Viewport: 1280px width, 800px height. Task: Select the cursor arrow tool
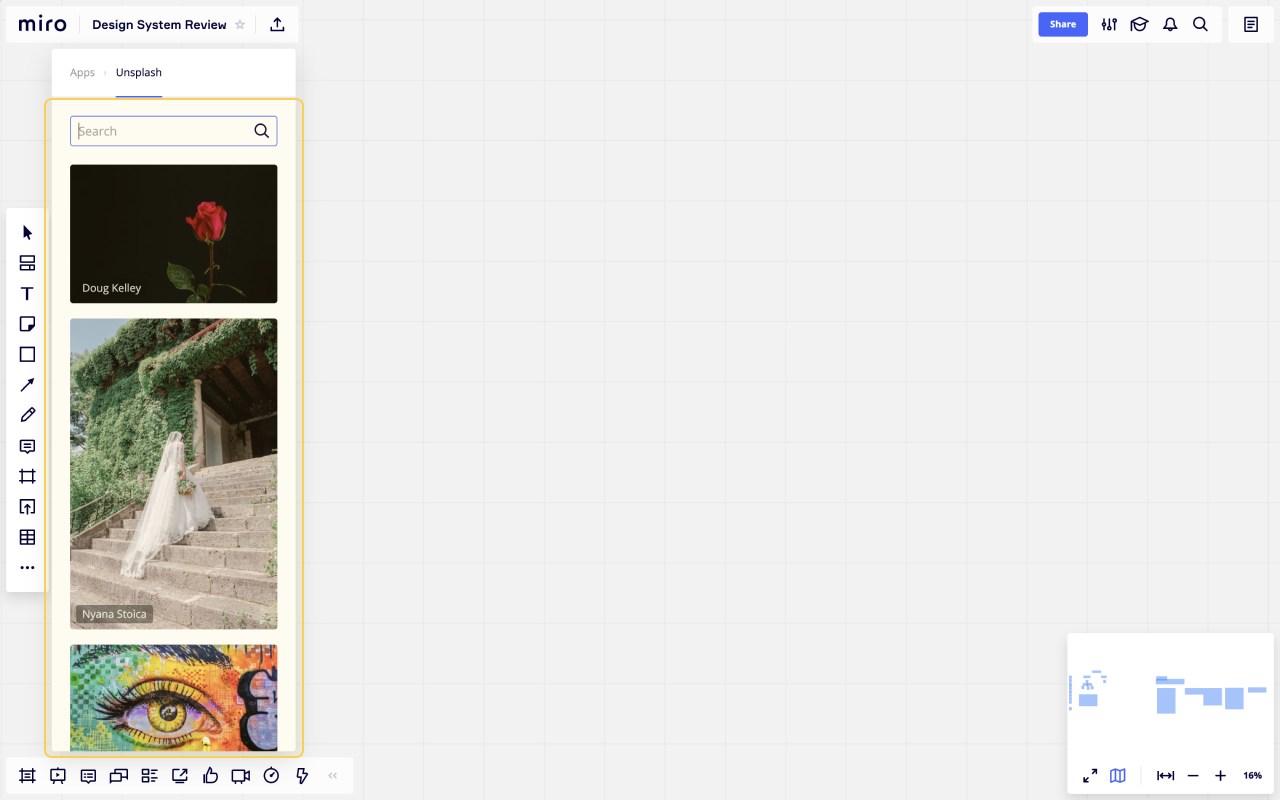click(x=27, y=233)
